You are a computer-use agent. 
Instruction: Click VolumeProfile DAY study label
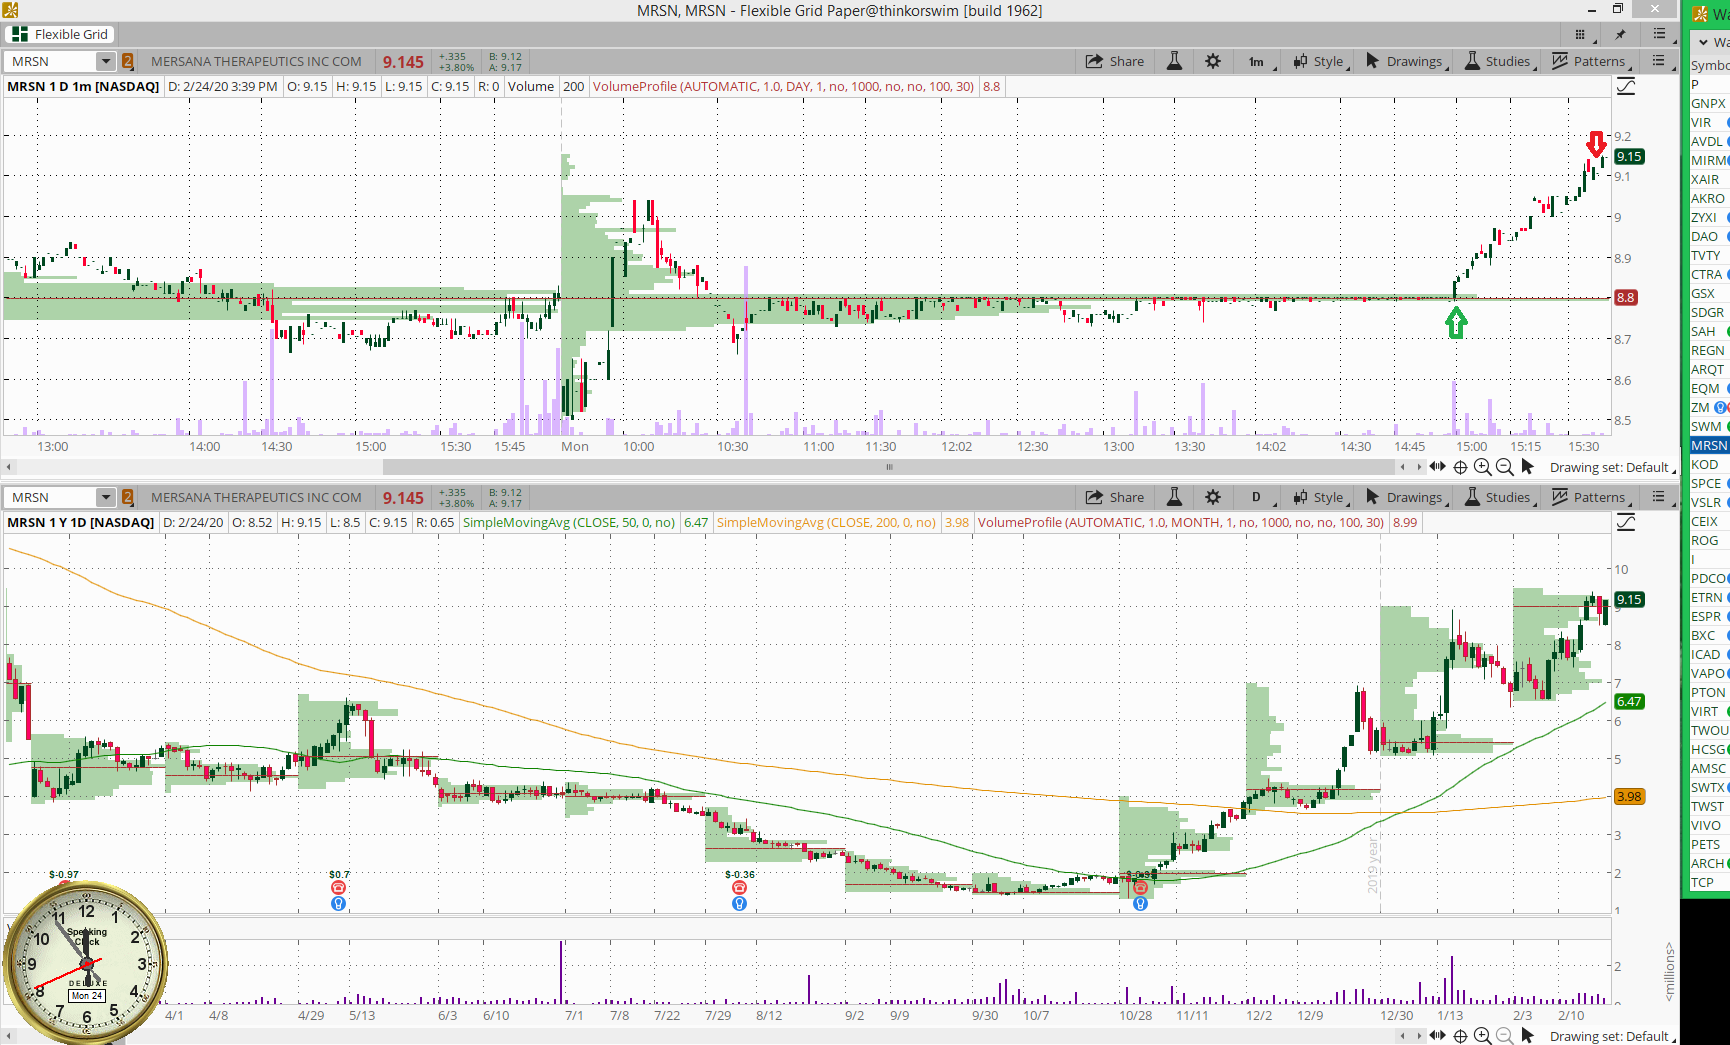point(783,87)
